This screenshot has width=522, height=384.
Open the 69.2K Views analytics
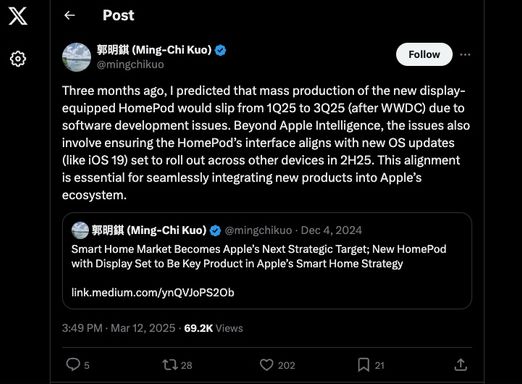pos(213,328)
